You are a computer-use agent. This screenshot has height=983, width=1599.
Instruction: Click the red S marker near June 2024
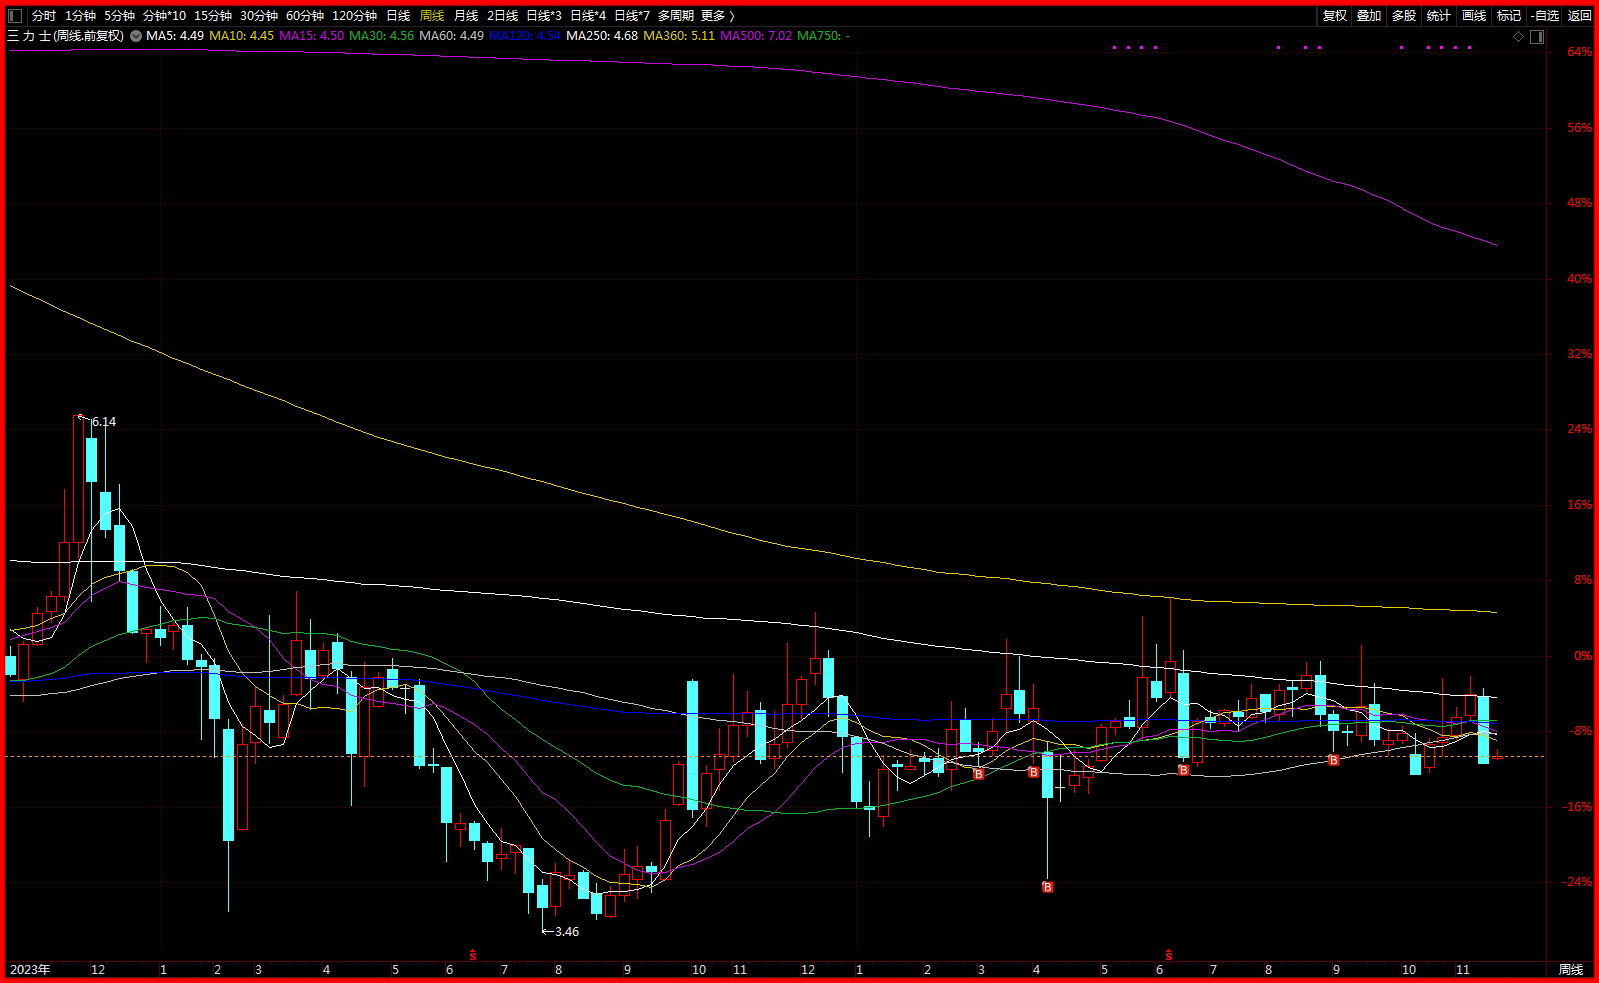[1168, 955]
